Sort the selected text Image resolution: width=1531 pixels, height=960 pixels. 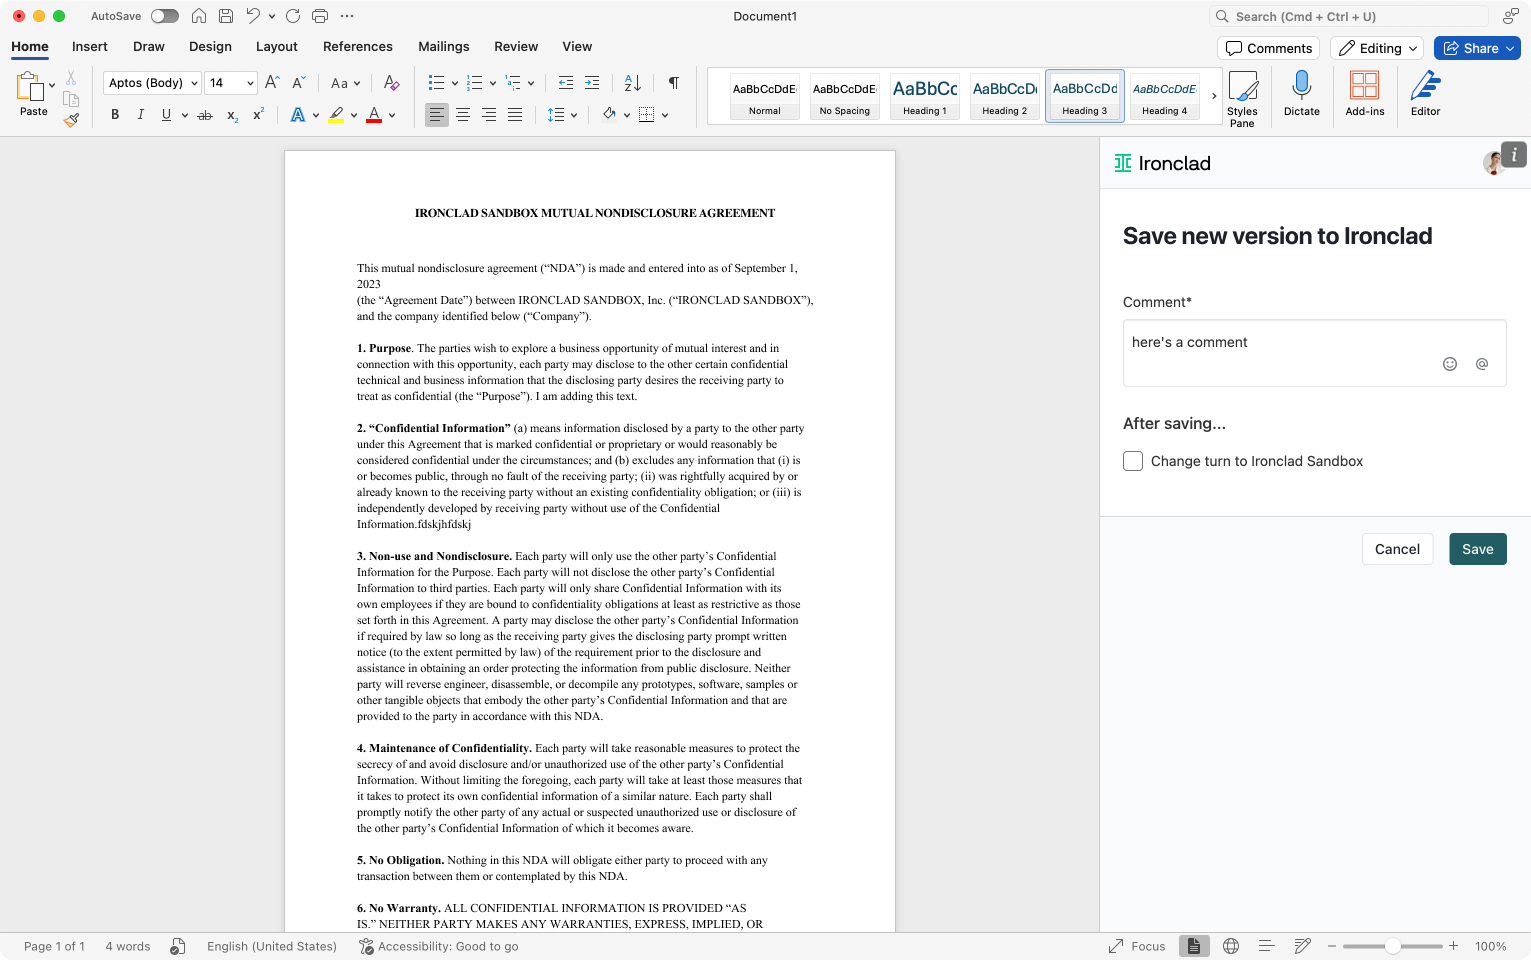(x=633, y=83)
